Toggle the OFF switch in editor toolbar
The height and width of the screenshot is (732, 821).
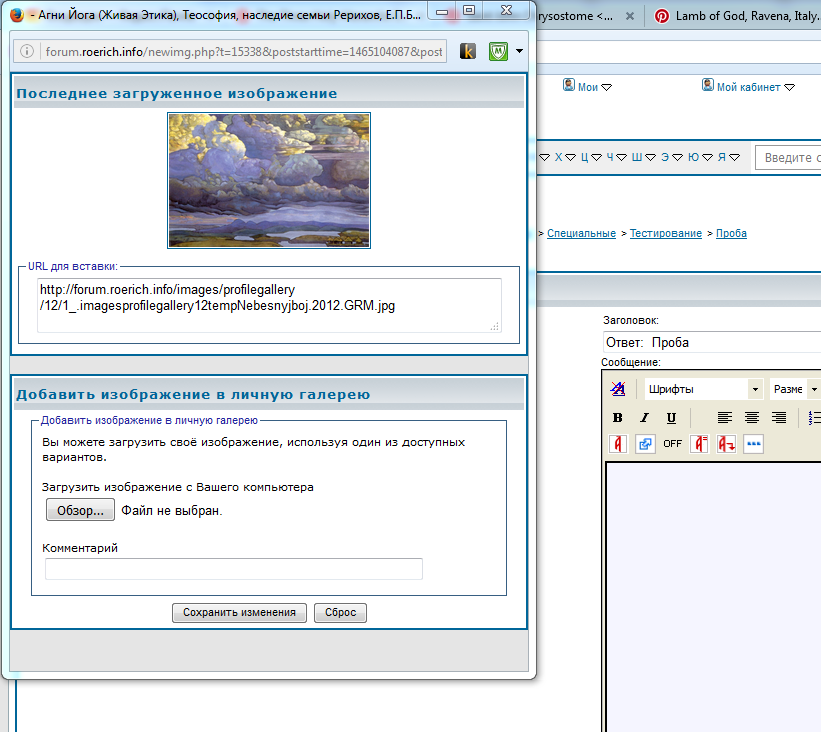673,444
